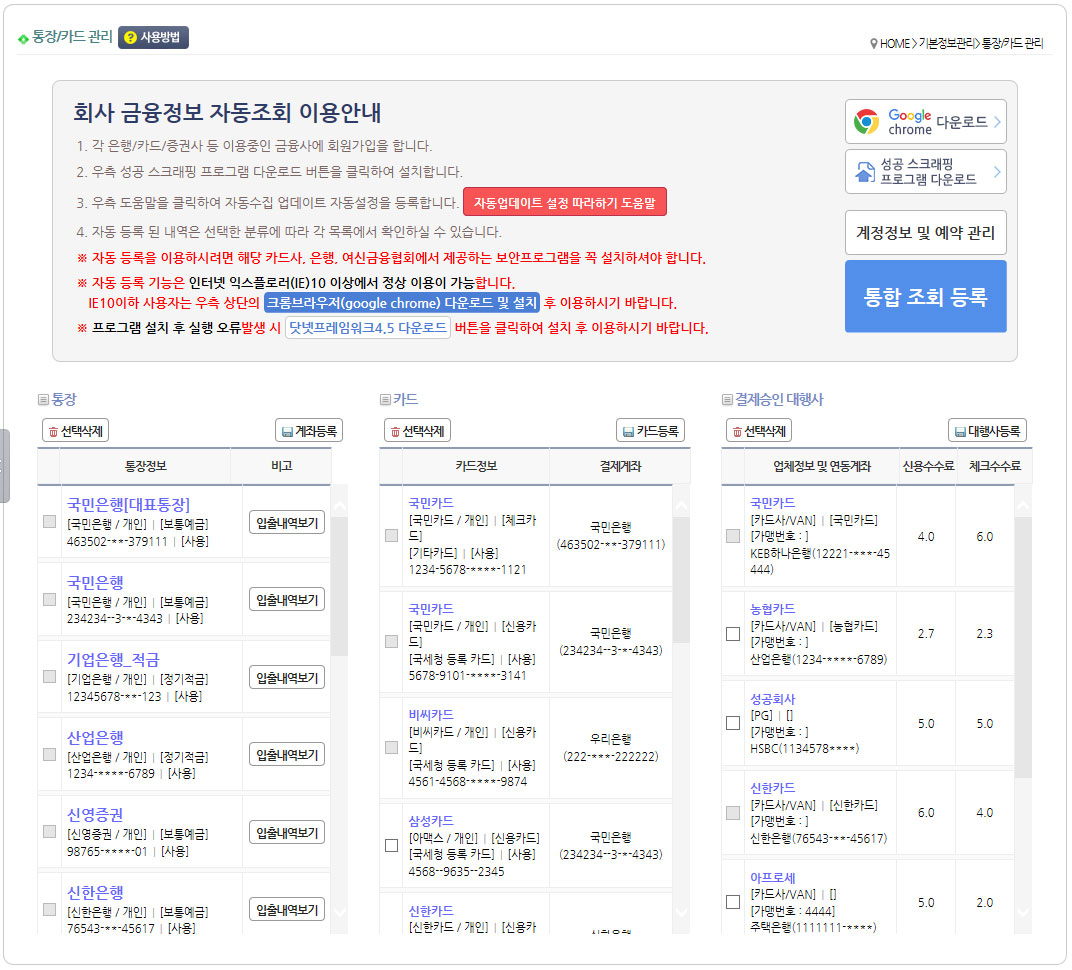Open the 신한은행 account link
Image resolution: width=1072 pixels, height=970 pixels.
click(x=95, y=893)
